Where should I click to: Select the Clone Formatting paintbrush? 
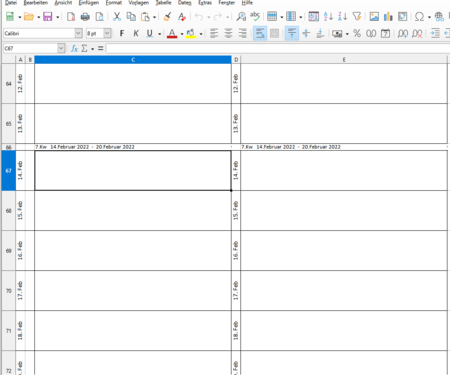tap(167, 16)
